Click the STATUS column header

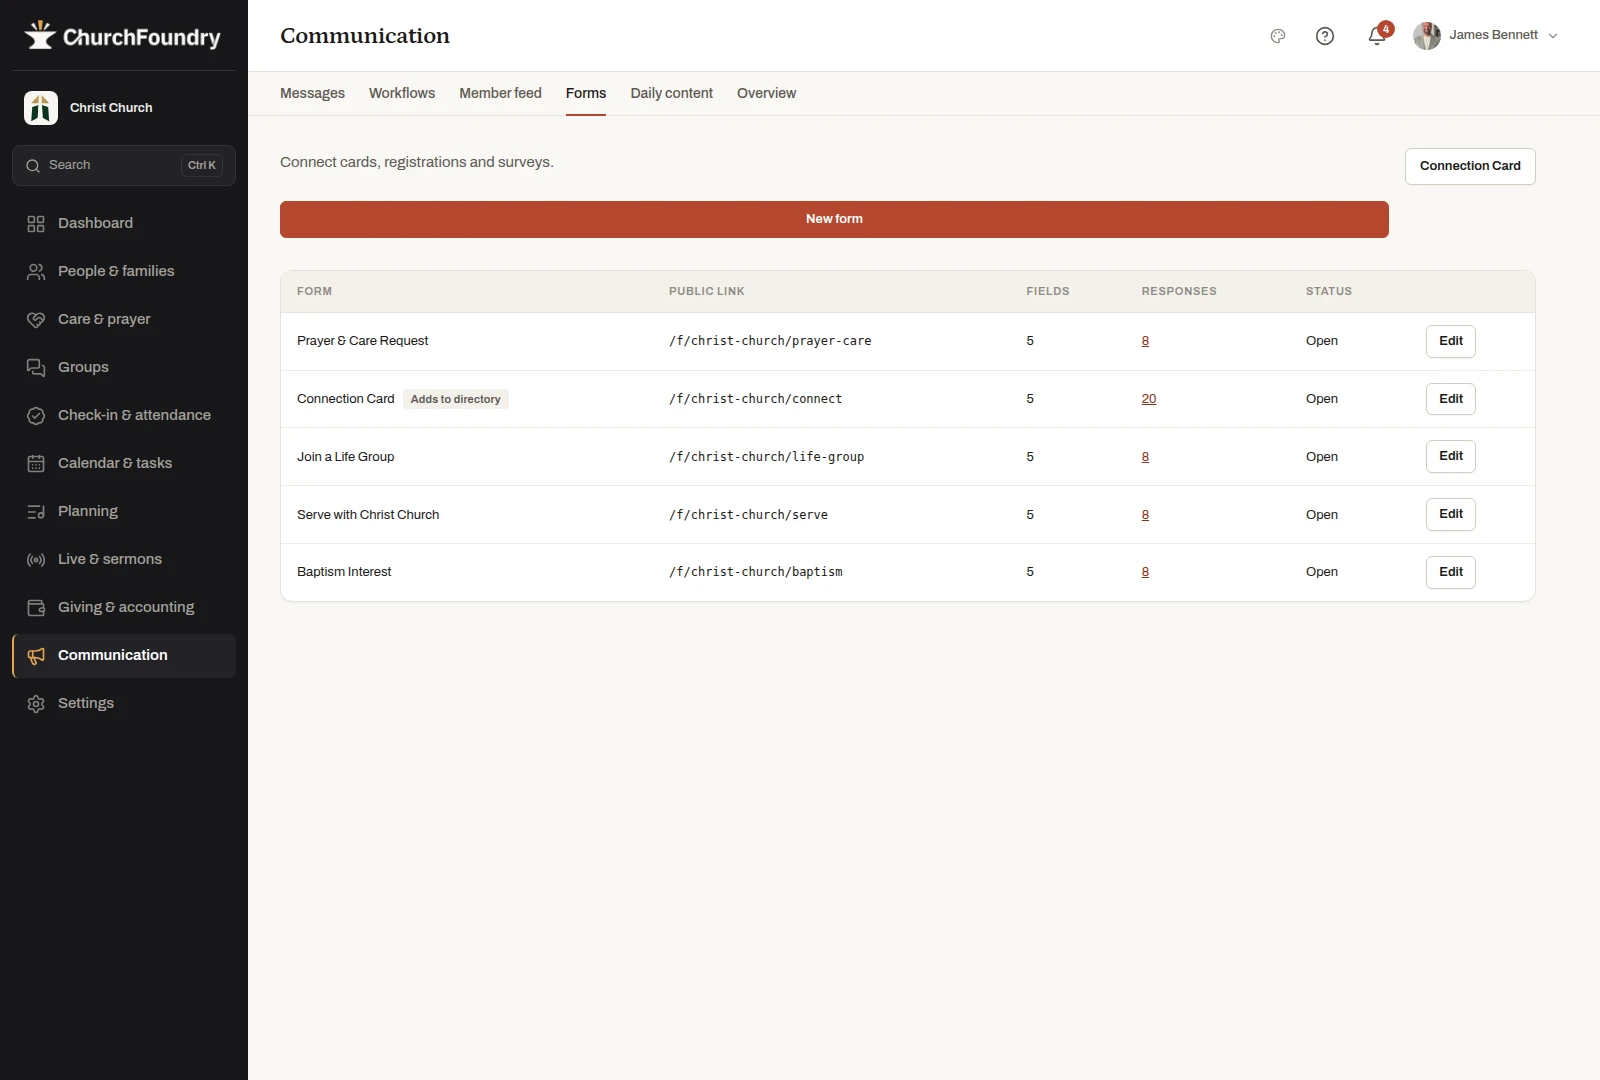[1328, 292]
